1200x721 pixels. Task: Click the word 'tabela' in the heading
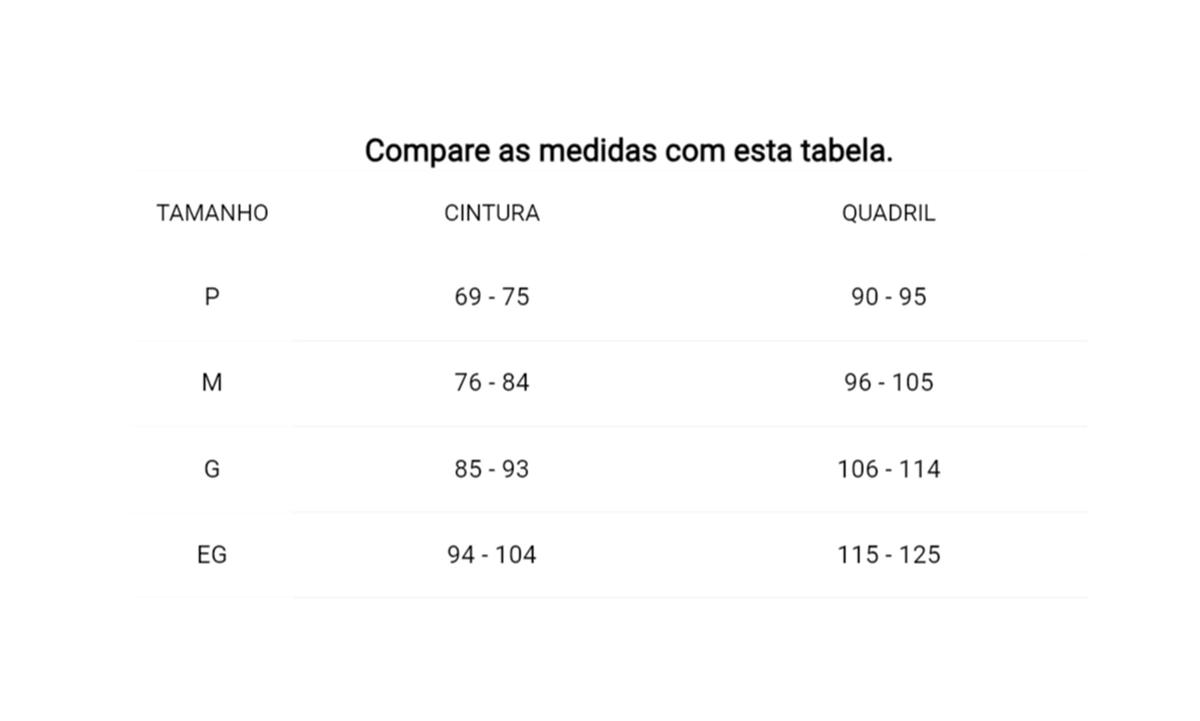click(843, 151)
